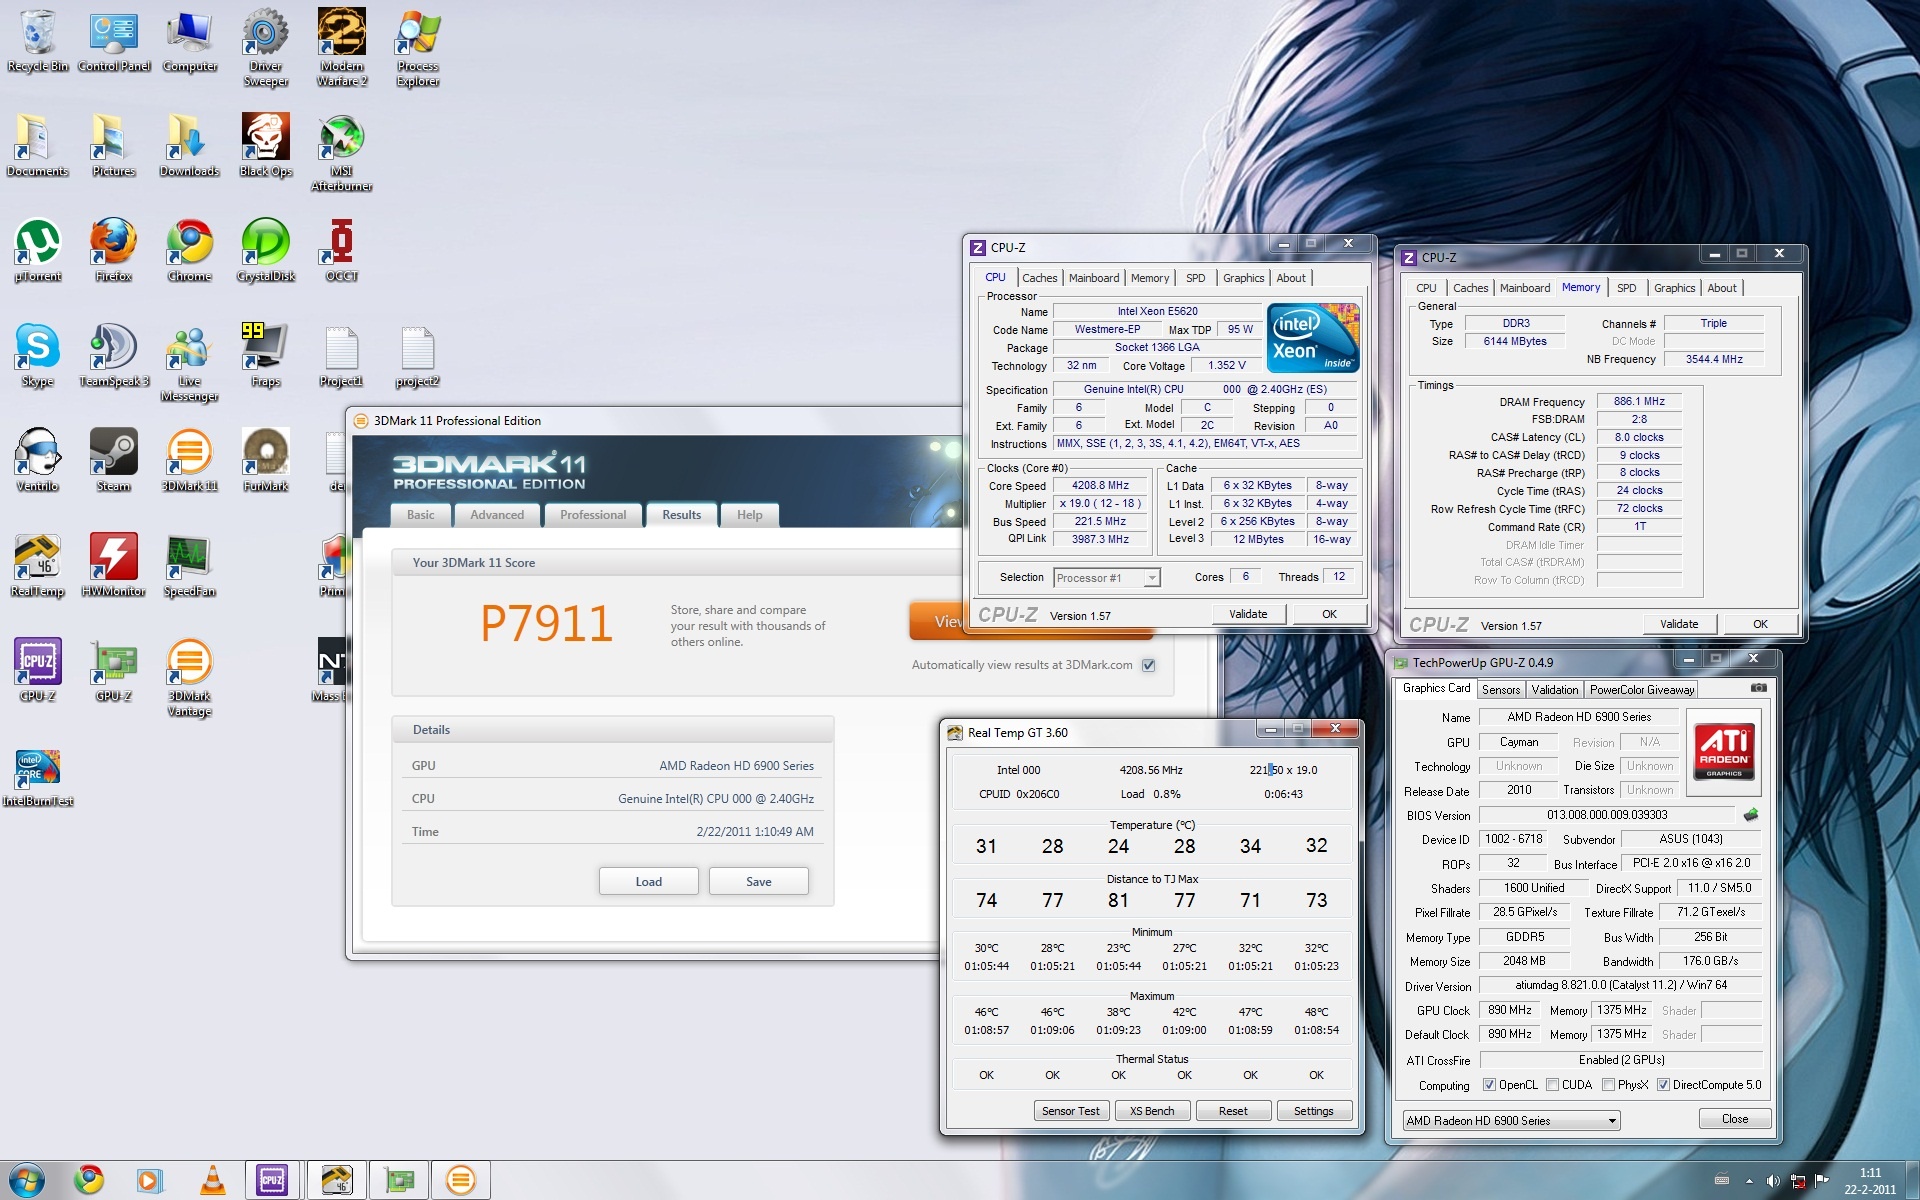Toggle OpenCL checkbox in GPU-Z
Image resolution: width=1920 pixels, height=1200 pixels.
point(1489,1085)
